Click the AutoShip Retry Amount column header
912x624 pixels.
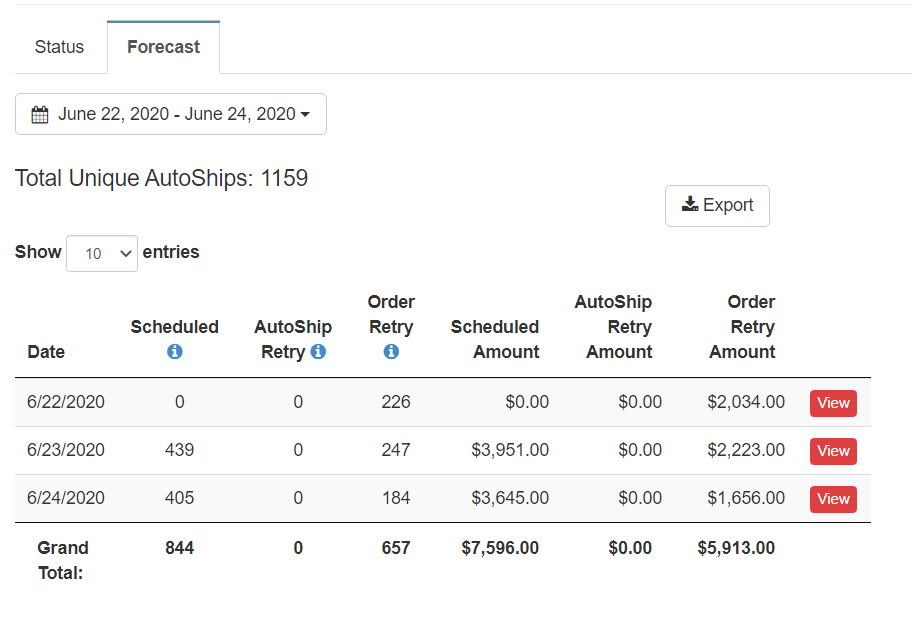613,327
